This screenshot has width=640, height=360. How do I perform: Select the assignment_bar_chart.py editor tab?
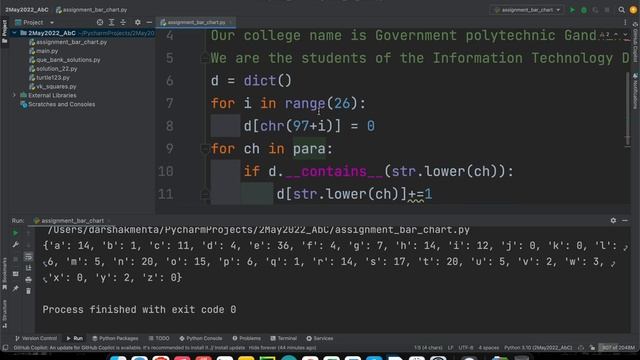pyautogui.click(x=196, y=22)
